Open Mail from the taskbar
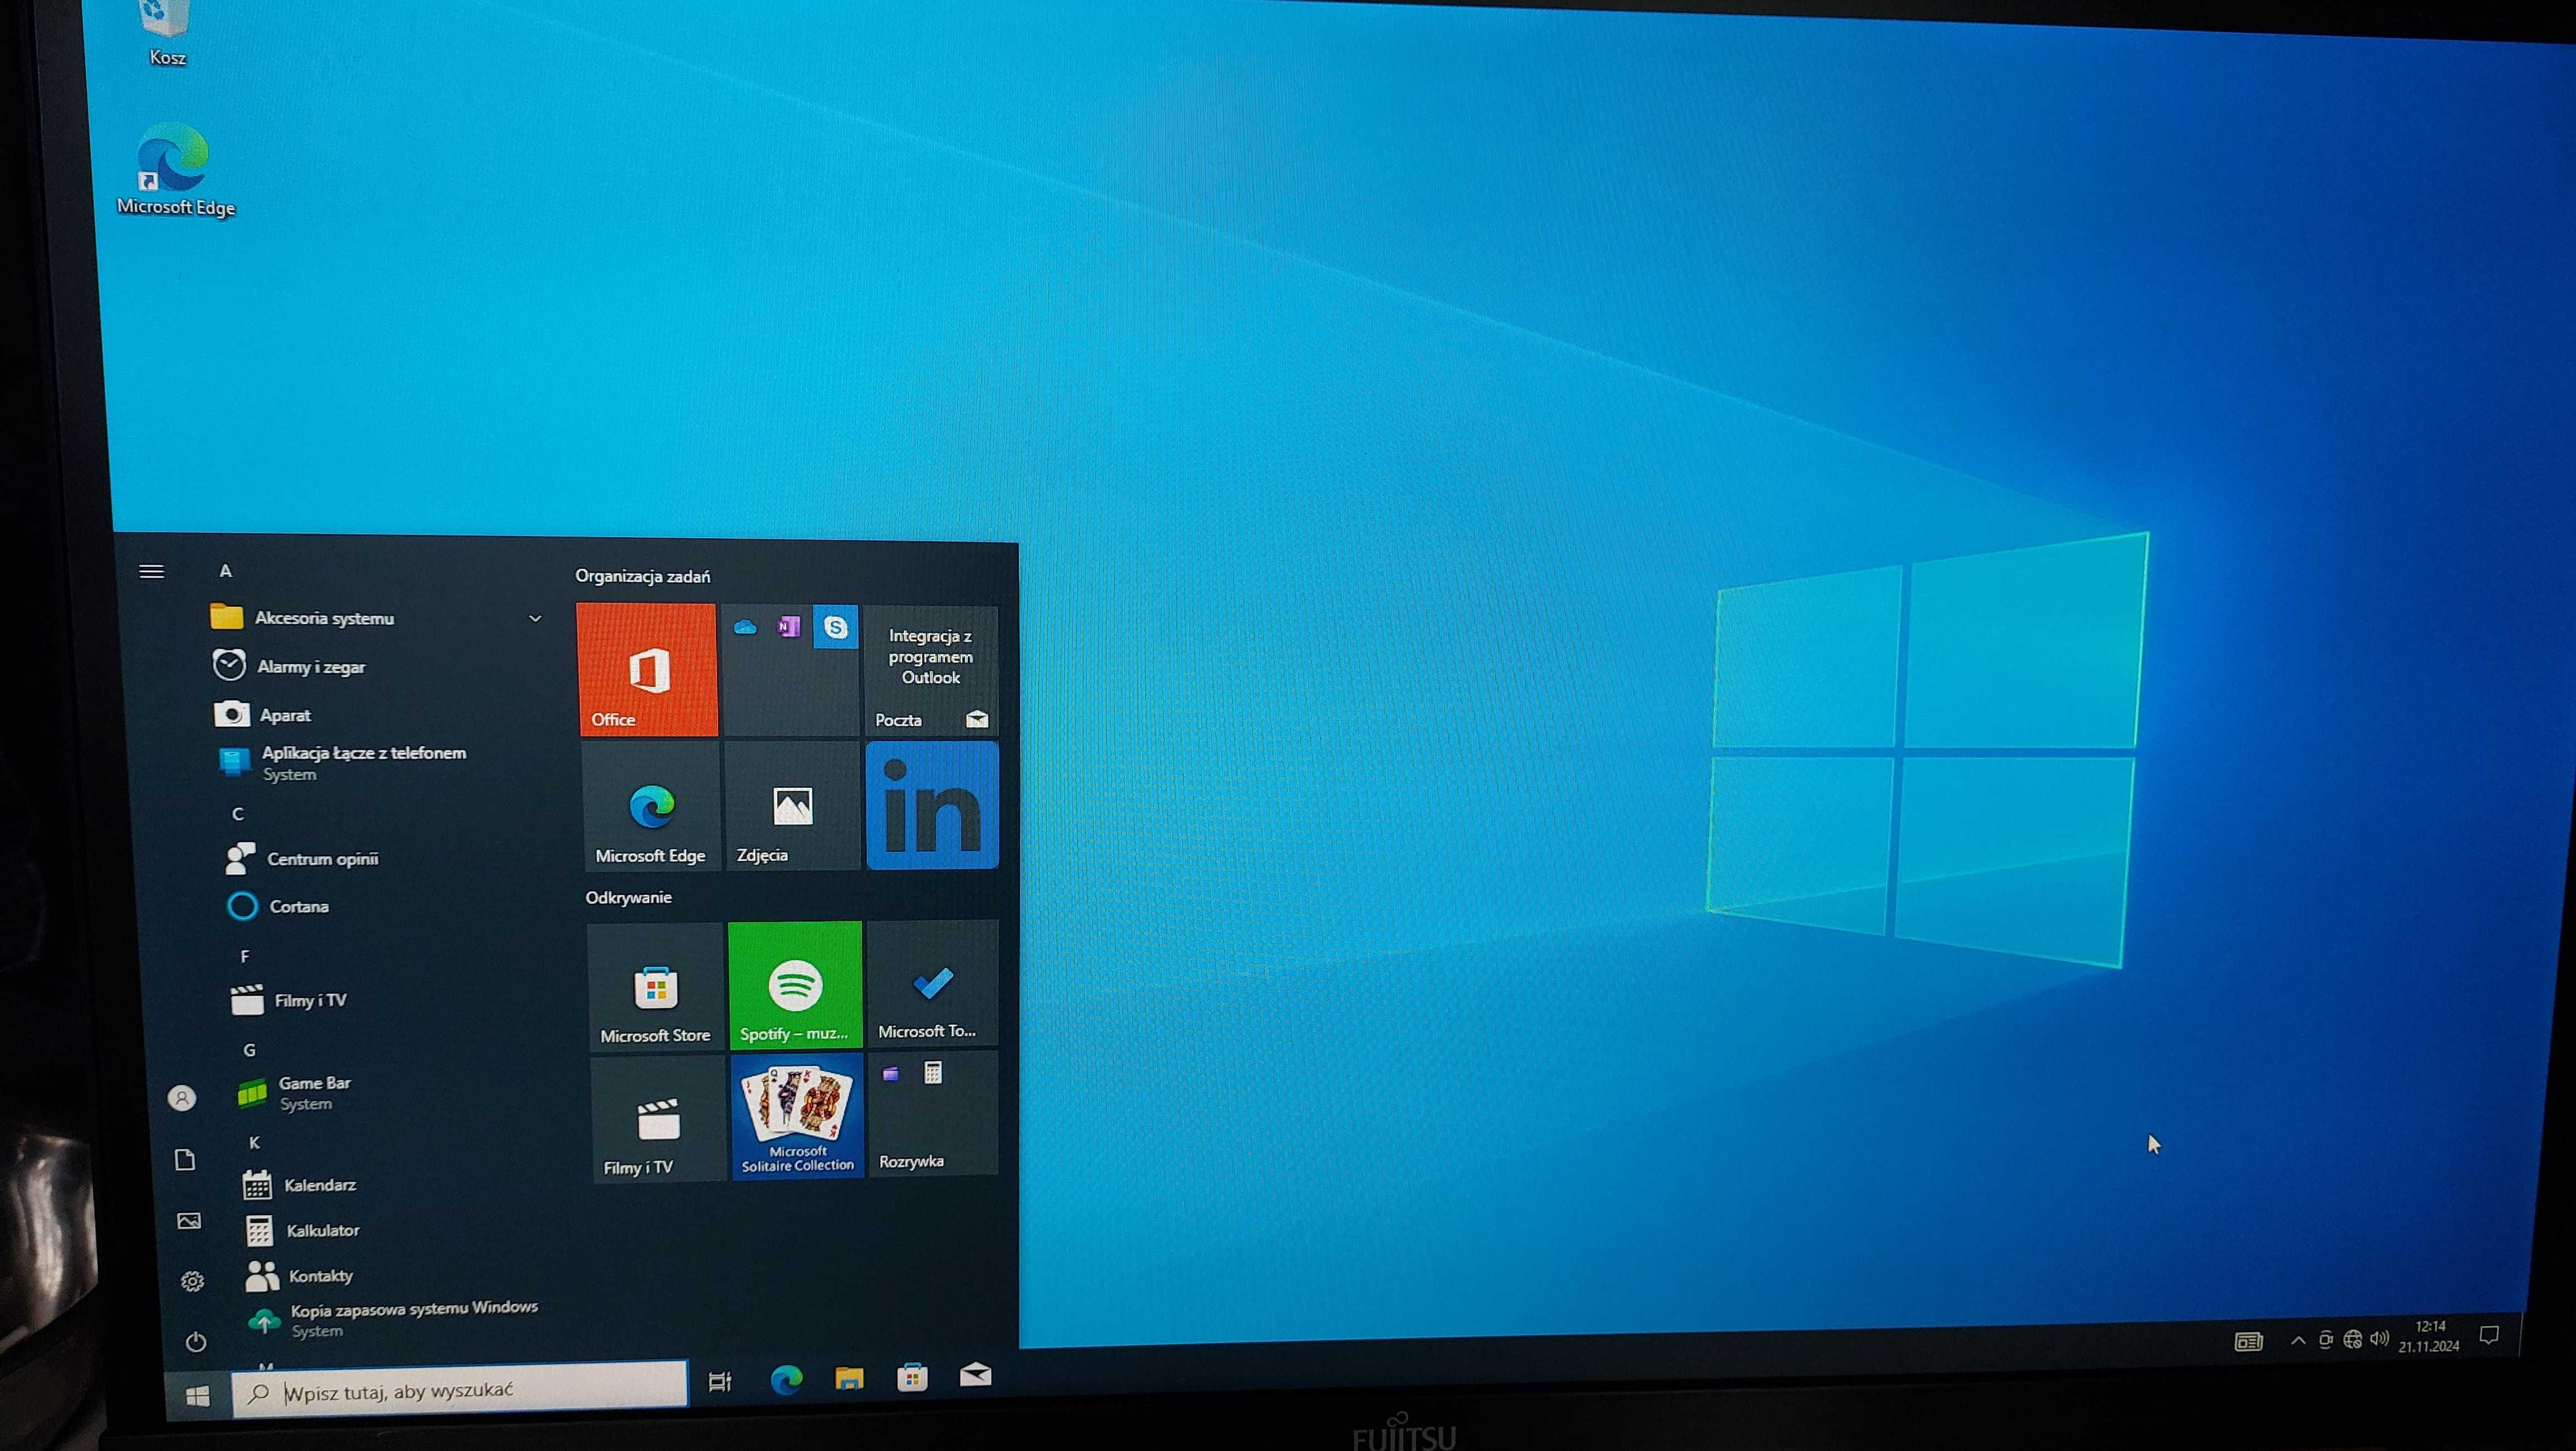The image size is (2576, 1451). (975, 1376)
